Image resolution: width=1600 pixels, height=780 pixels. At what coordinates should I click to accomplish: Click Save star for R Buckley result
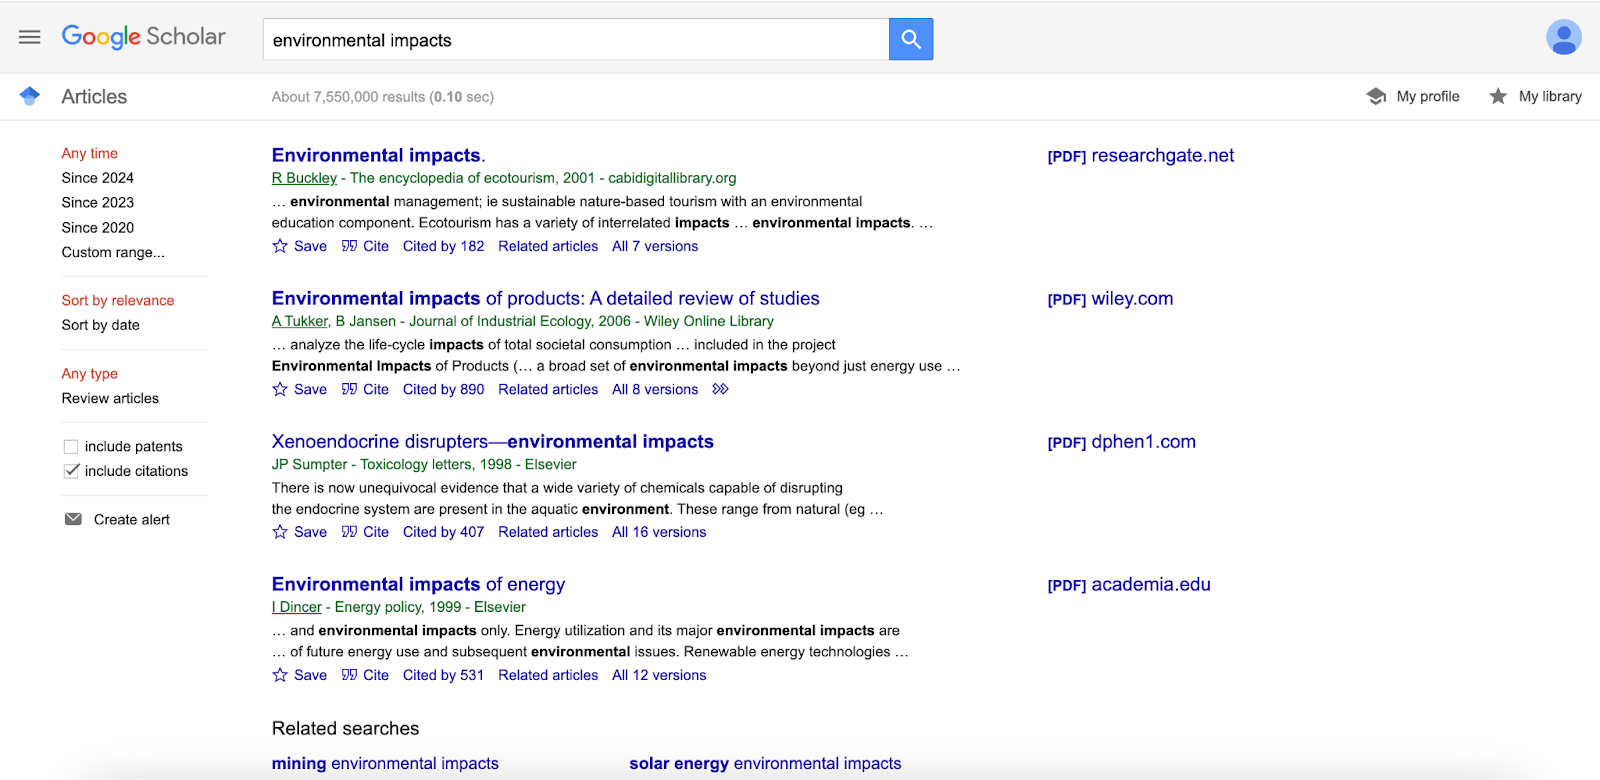tap(280, 246)
